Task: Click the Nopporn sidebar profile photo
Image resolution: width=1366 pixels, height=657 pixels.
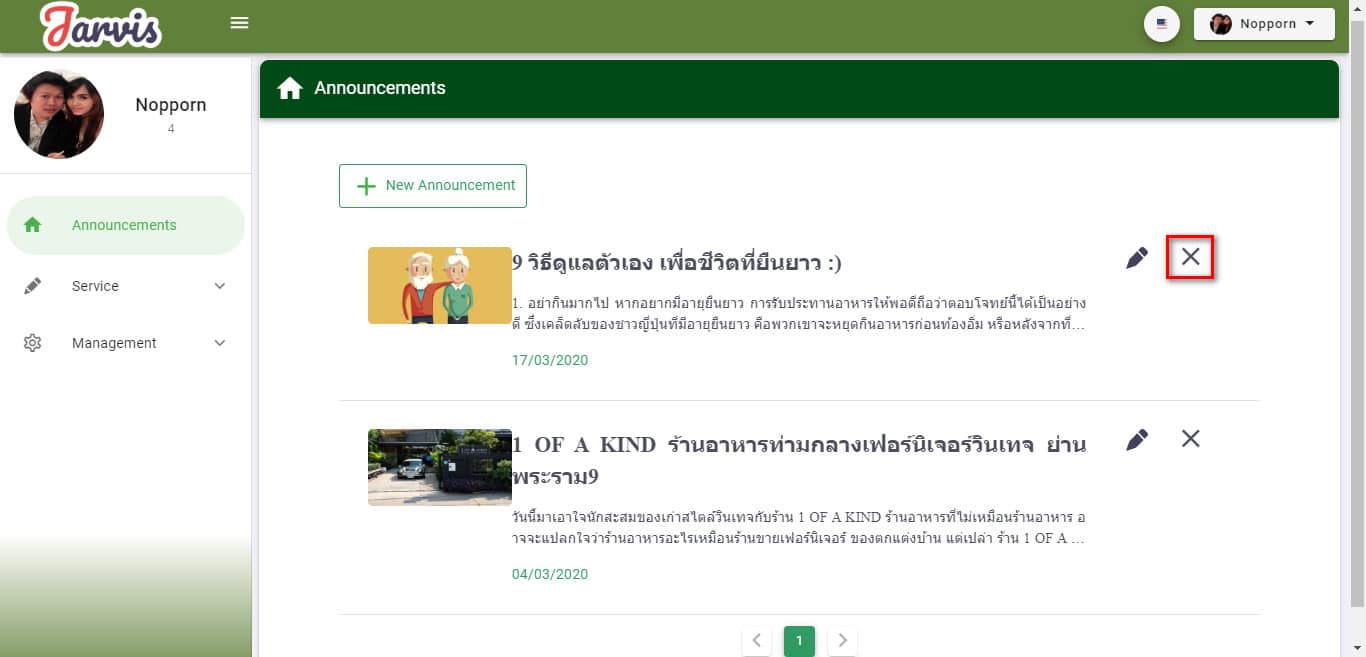Action: tap(59, 114)
